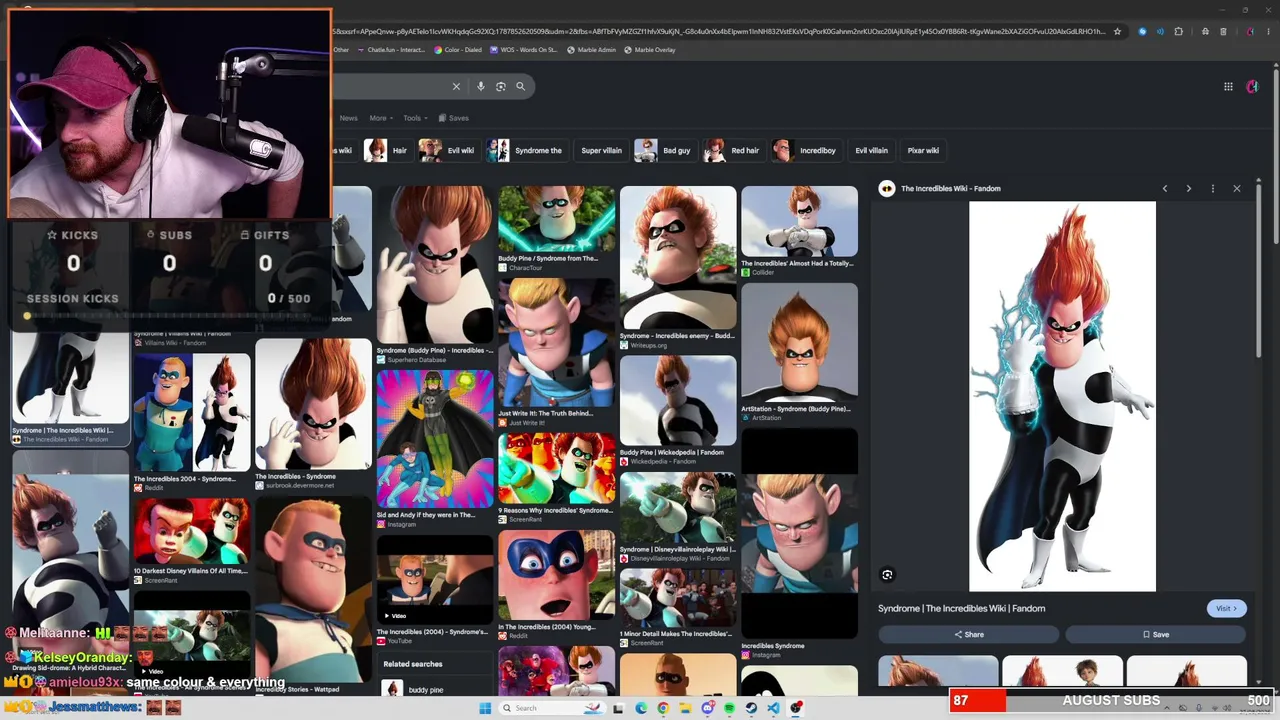This screenshot has height=720, width=1280.
Task: Open 'In The Incredibles (2004) Young' Reddit thumbnail
Action: tap(557, 575)
